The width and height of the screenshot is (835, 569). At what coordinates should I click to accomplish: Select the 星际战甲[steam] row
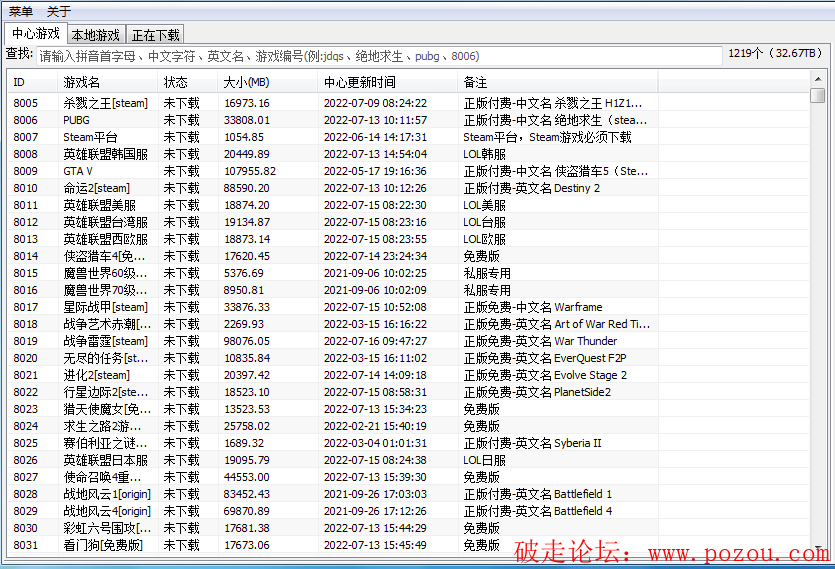[409, 307]
